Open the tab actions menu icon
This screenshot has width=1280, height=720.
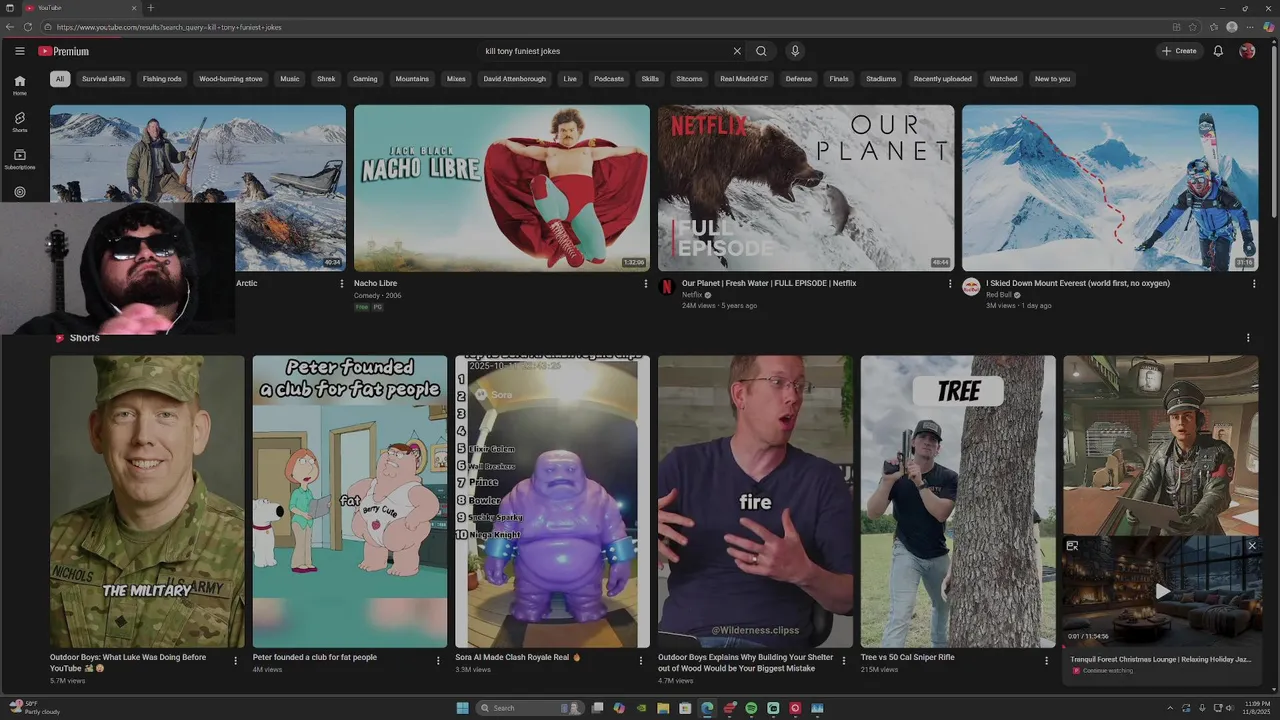click(x=10, y=8)
